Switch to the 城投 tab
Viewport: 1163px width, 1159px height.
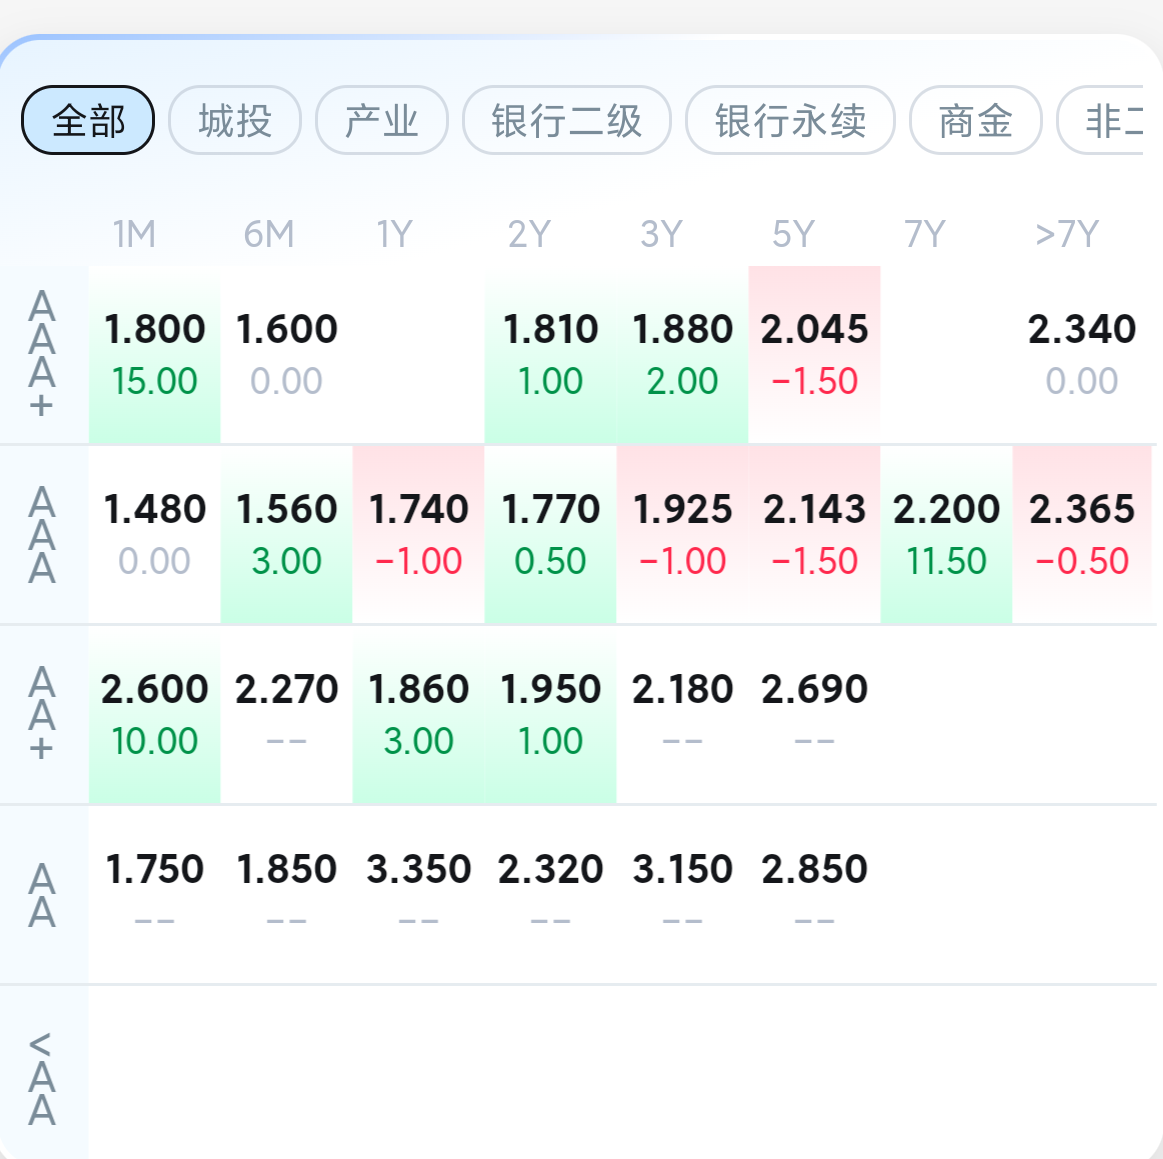point(235,120)
